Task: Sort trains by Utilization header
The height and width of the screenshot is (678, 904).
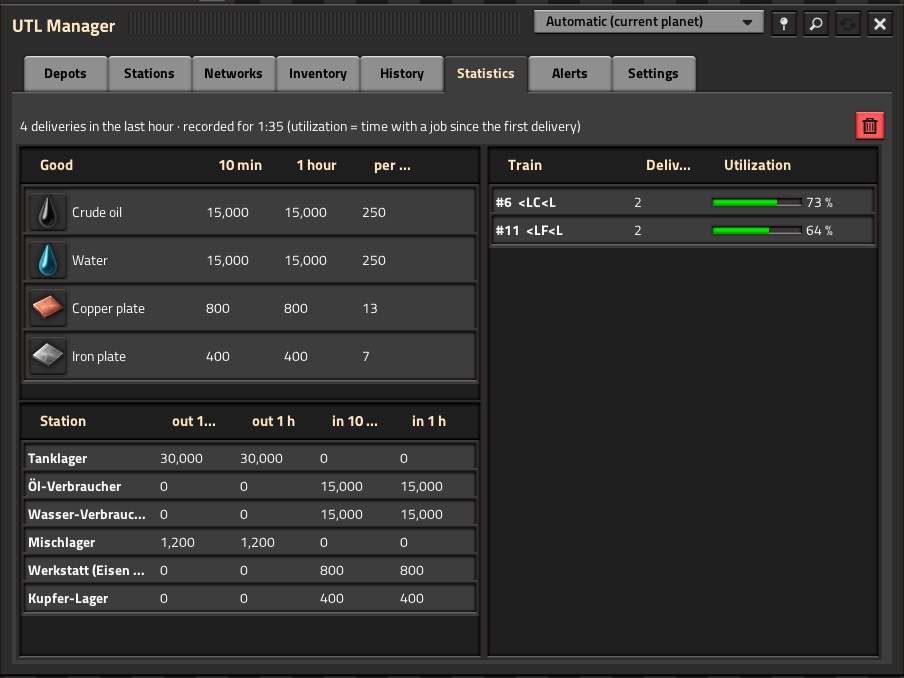Action: click(x=758, y=165)
